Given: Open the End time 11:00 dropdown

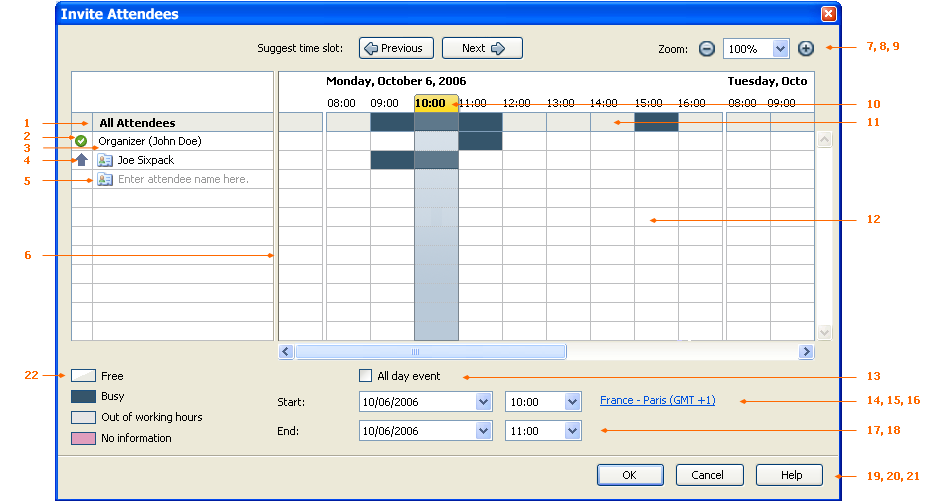Looking at the screenshot, I should 572,431.
